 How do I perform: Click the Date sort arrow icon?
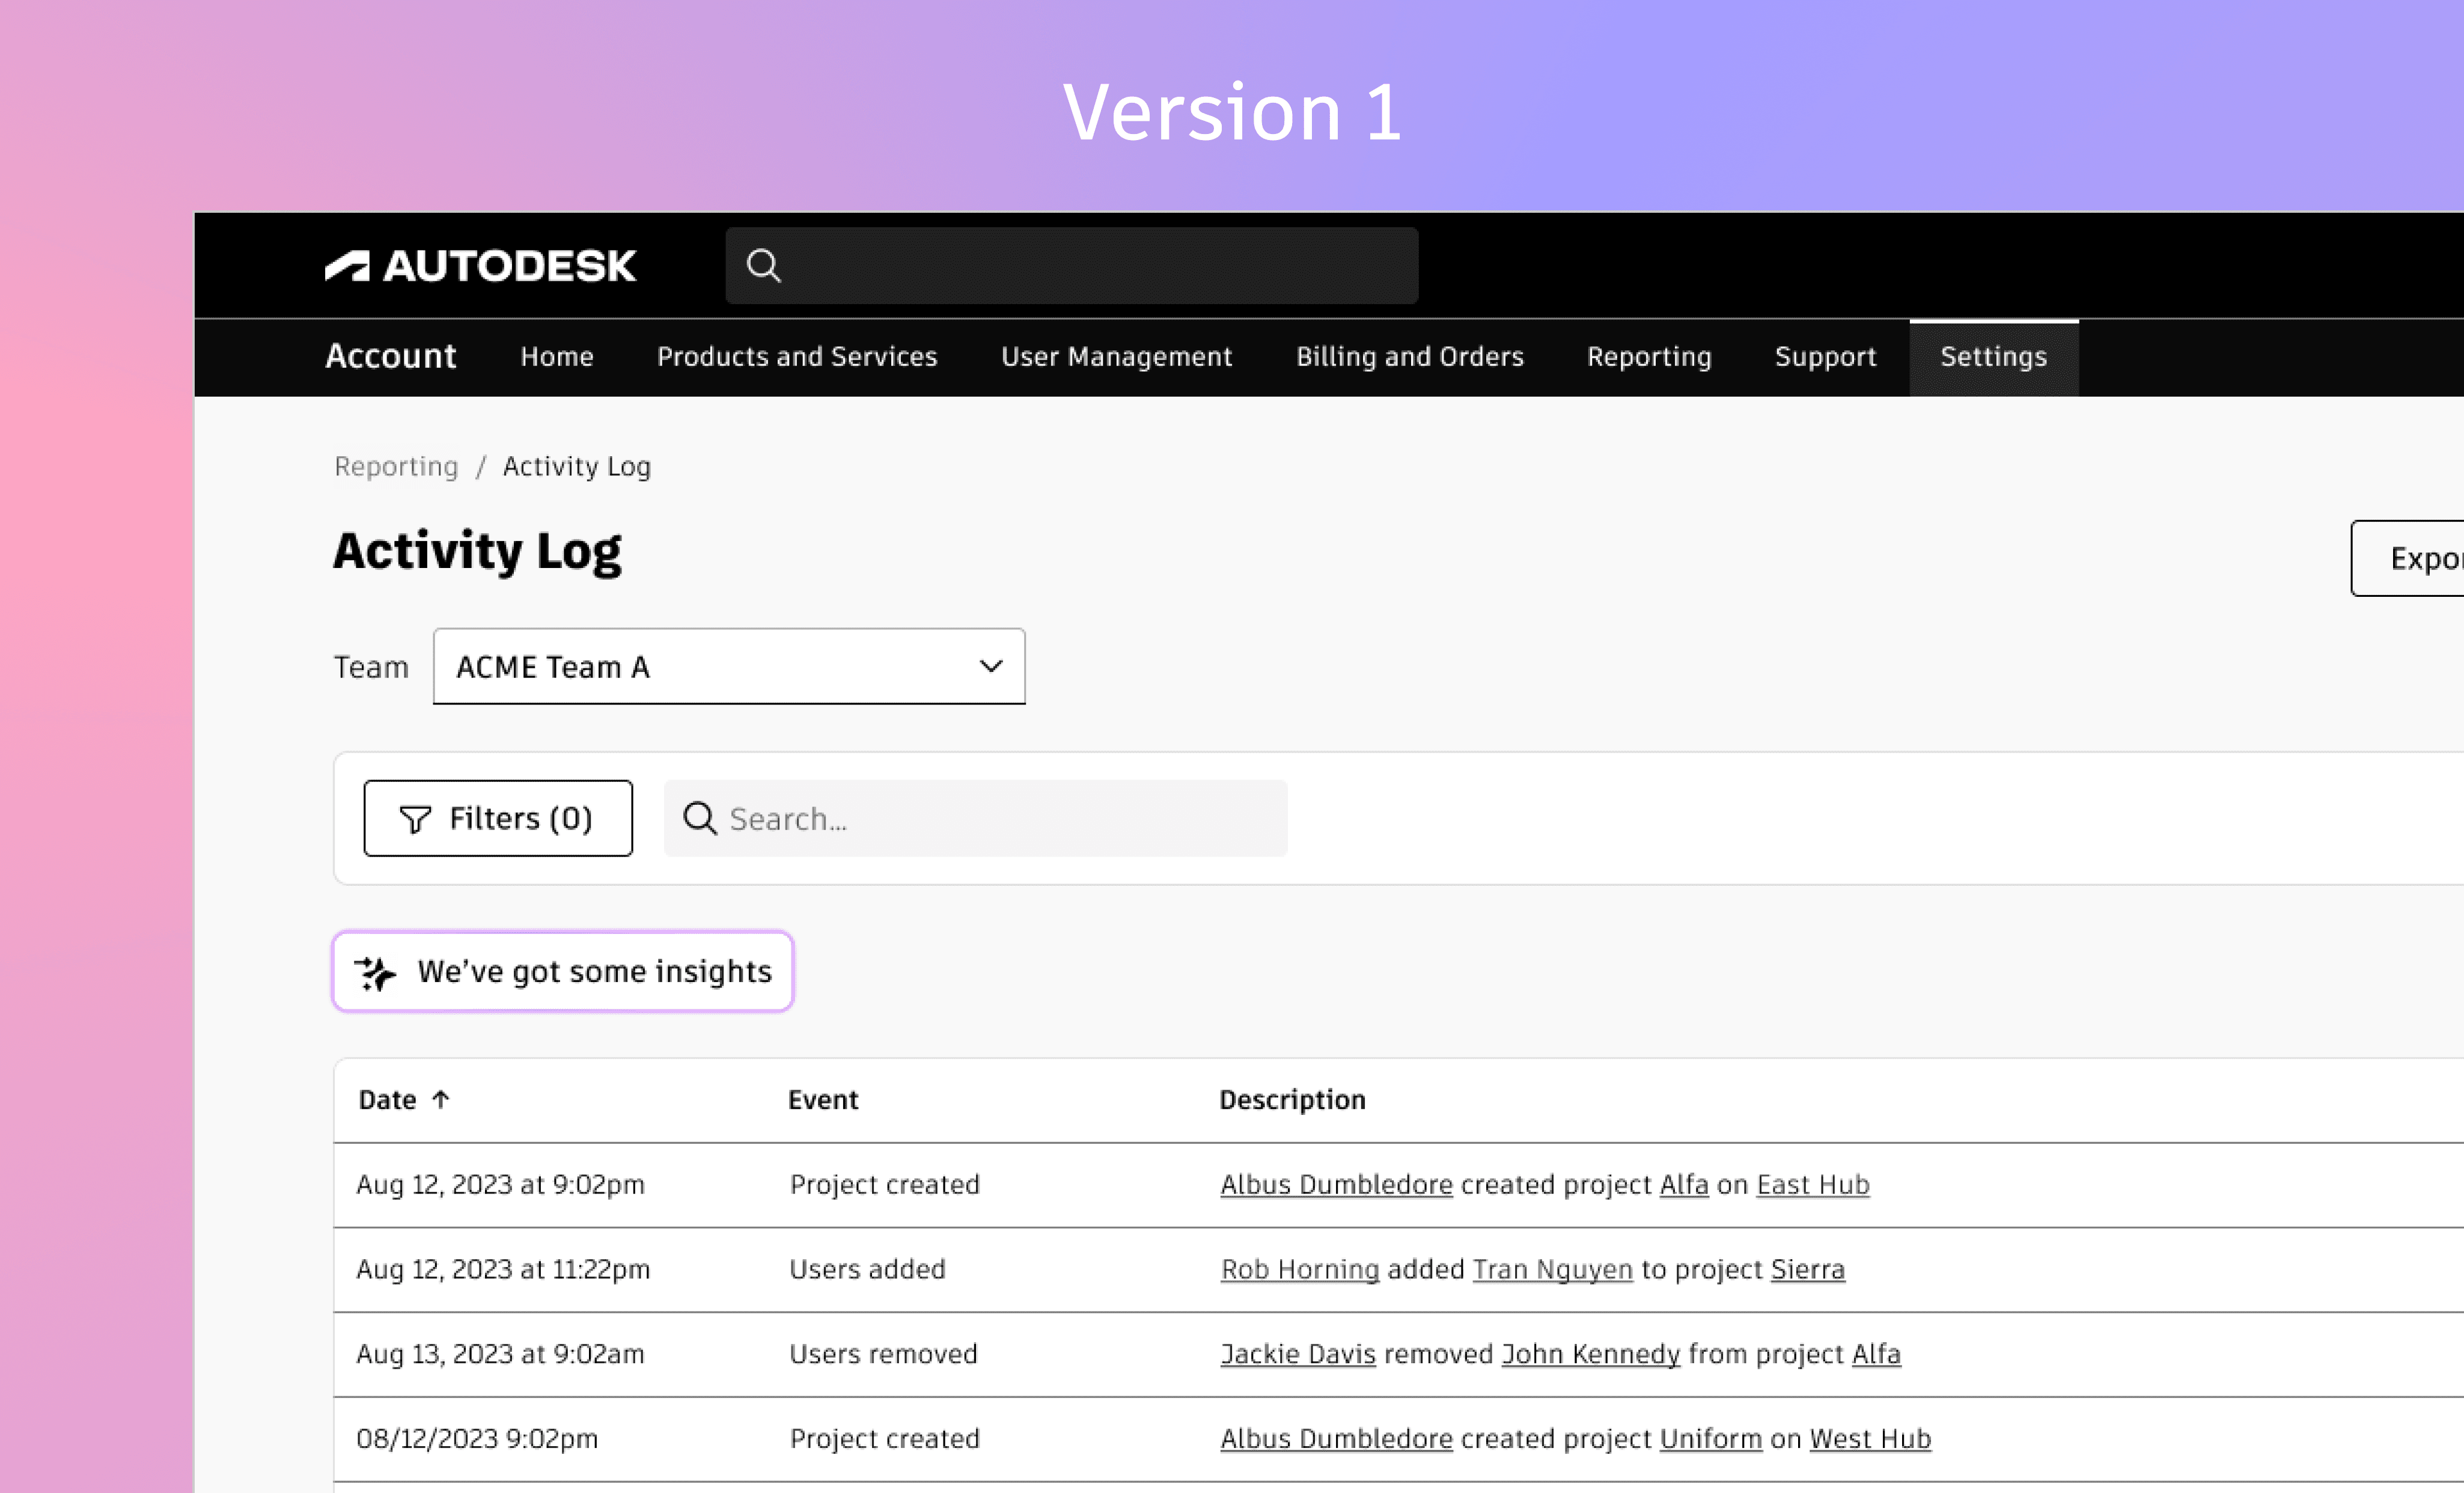(441, 1099)
